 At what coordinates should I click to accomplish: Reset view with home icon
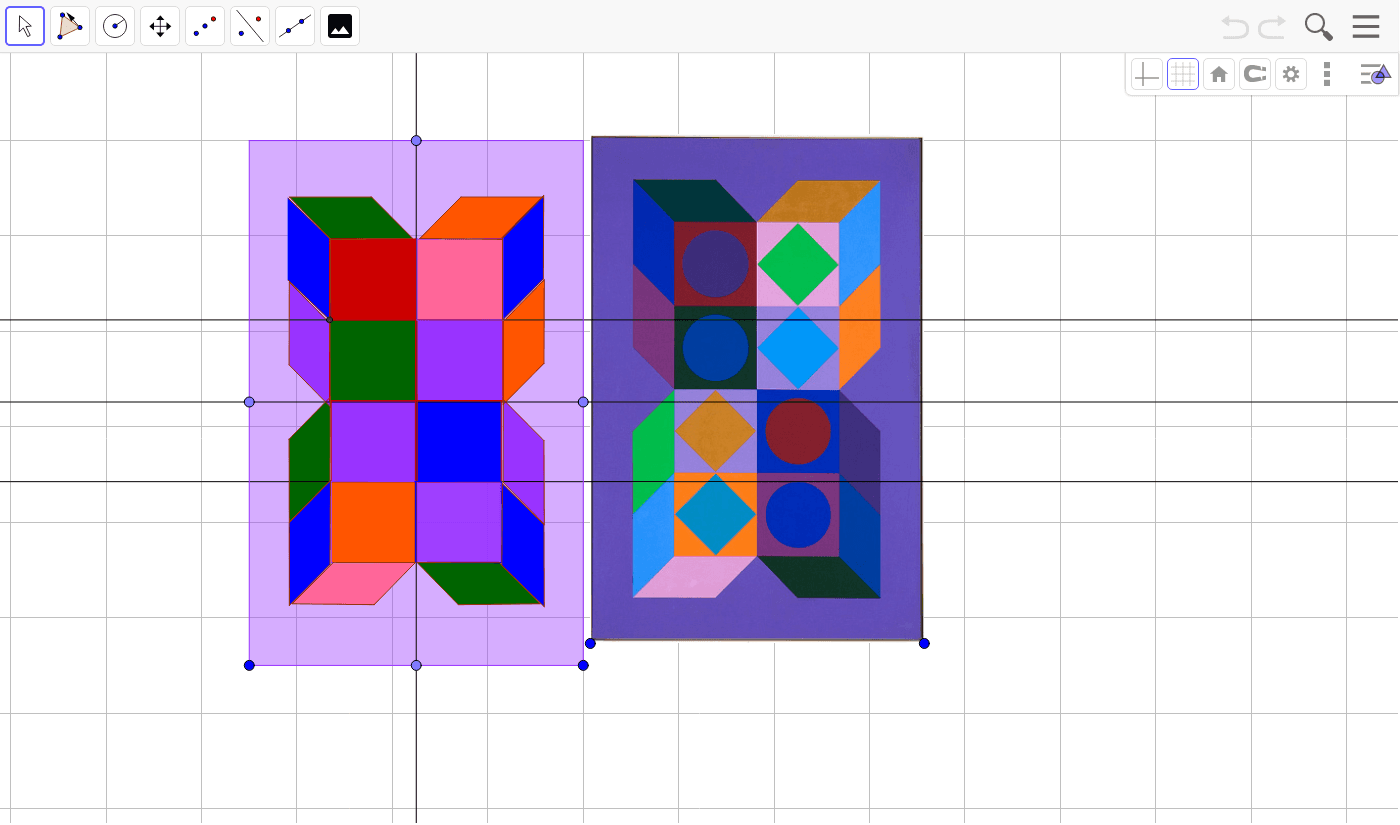pyautogui.click(x=1219, y=74)
